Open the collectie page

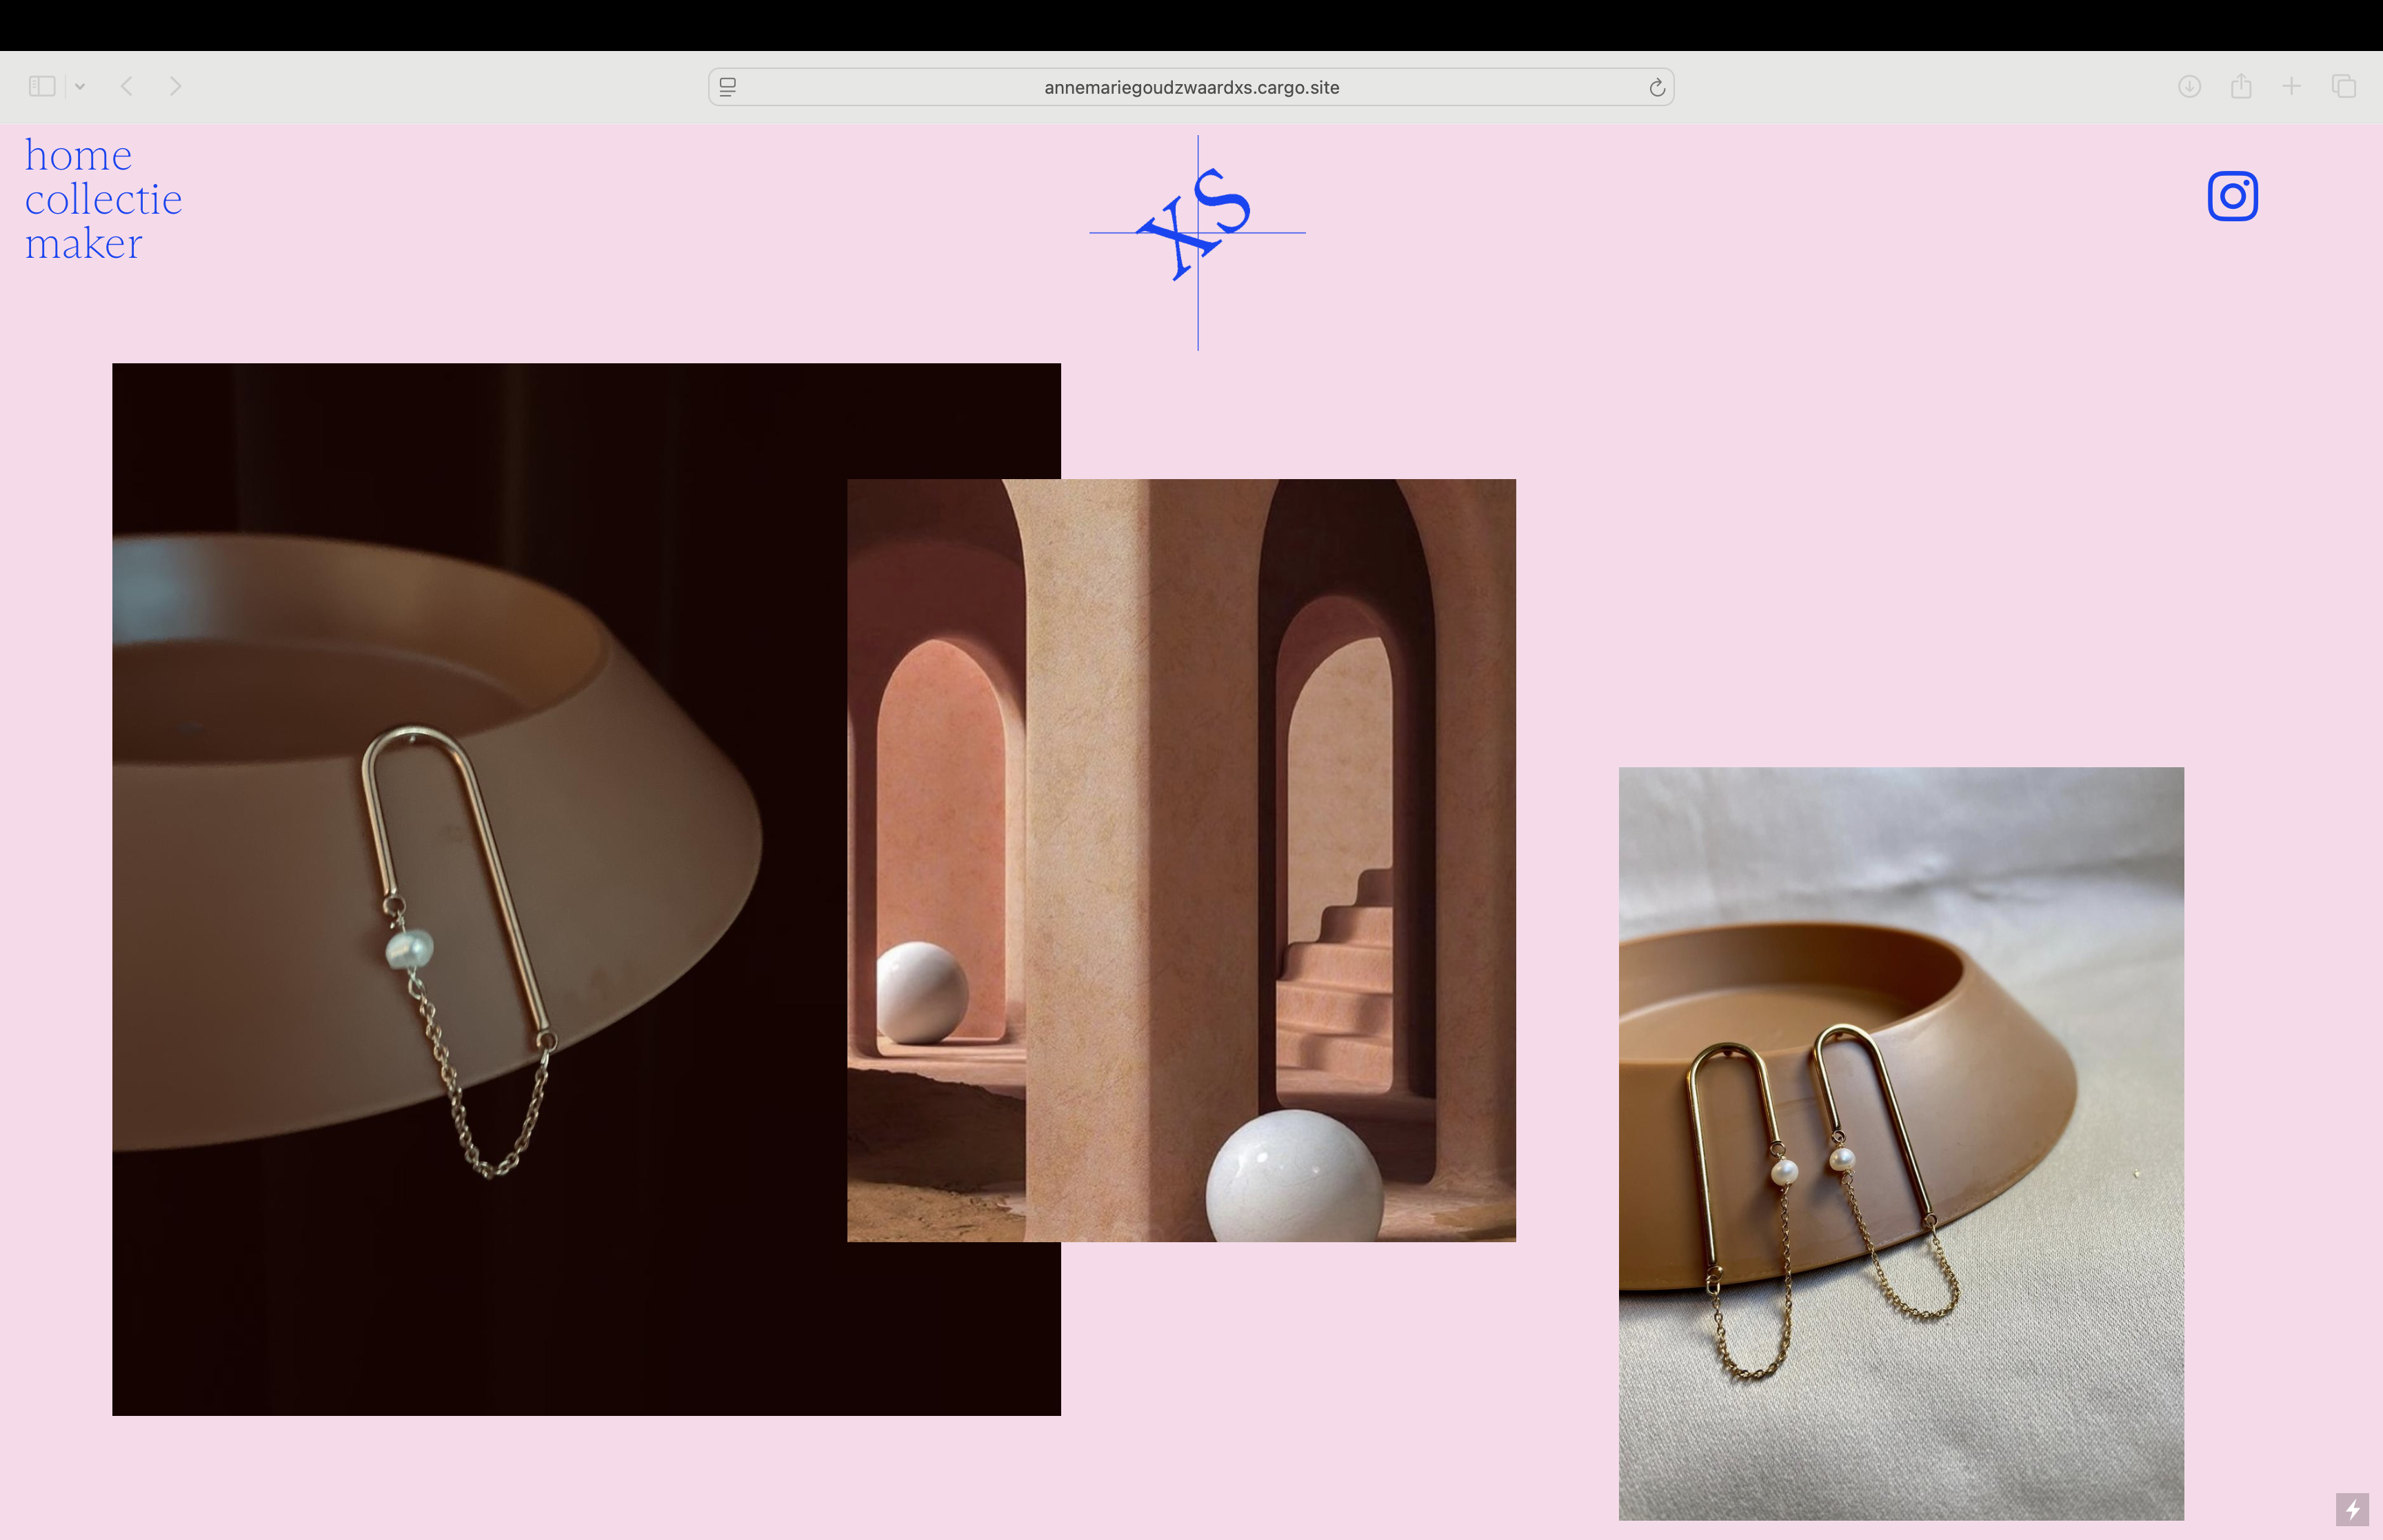coord(103,200)
